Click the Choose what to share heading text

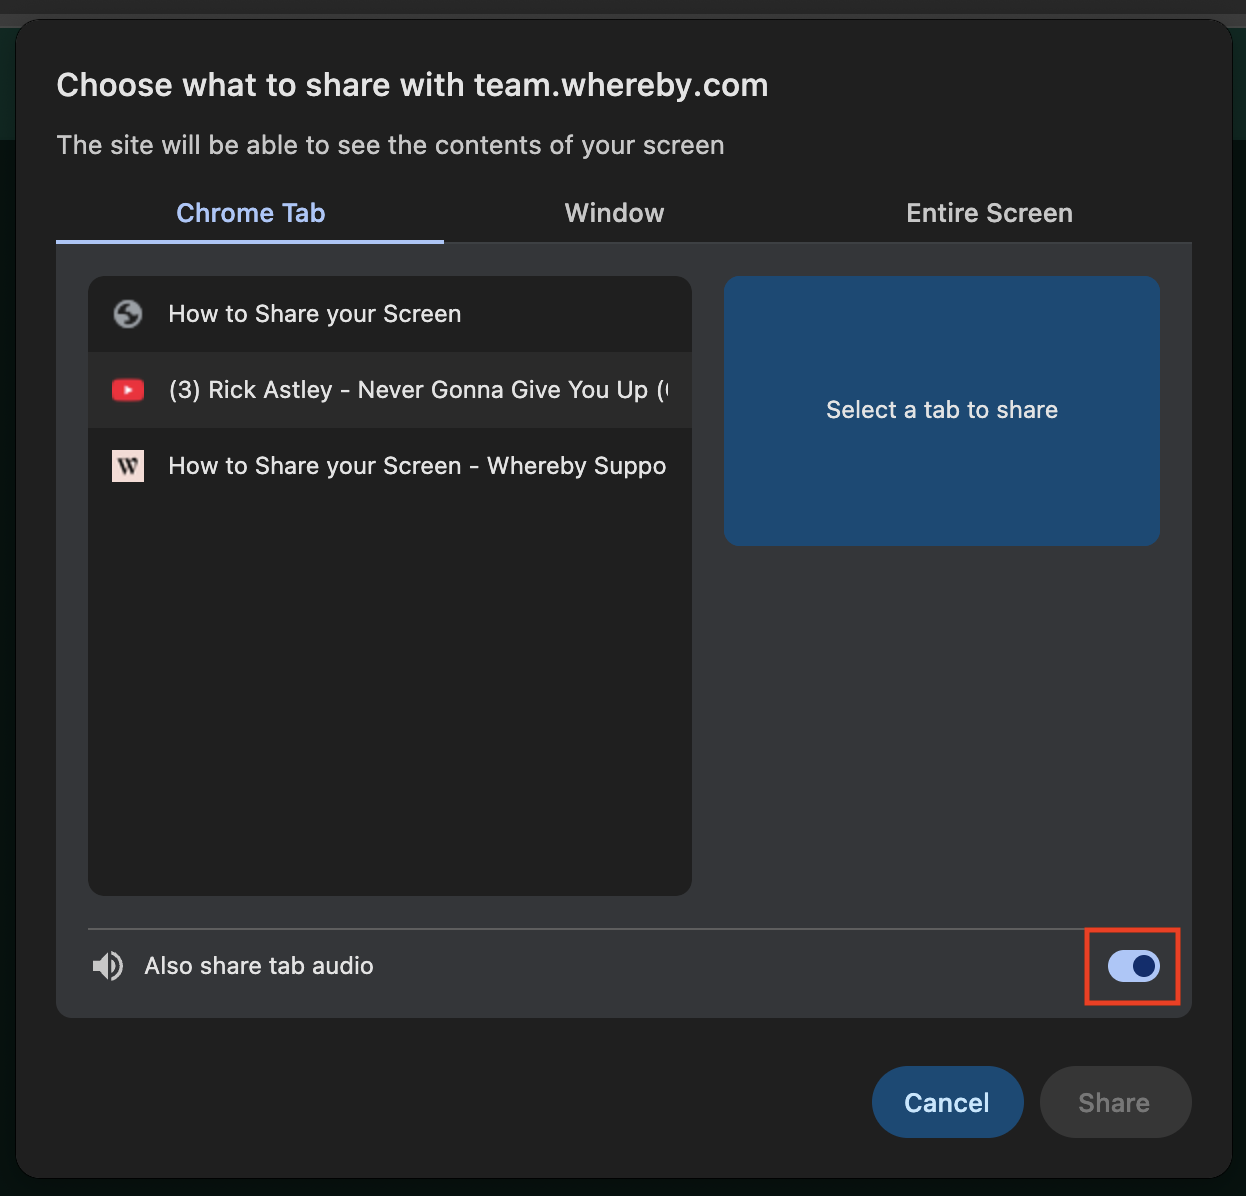pos(260,85)
